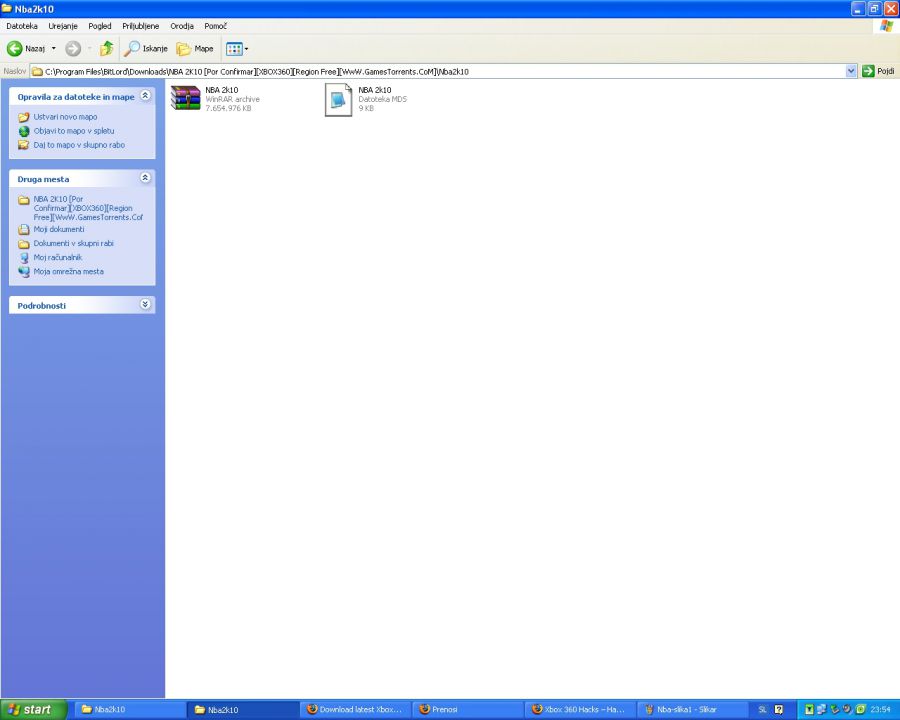Click the globe icon for Objavi to mapo

pyautogui.click(x=24, y=131)
